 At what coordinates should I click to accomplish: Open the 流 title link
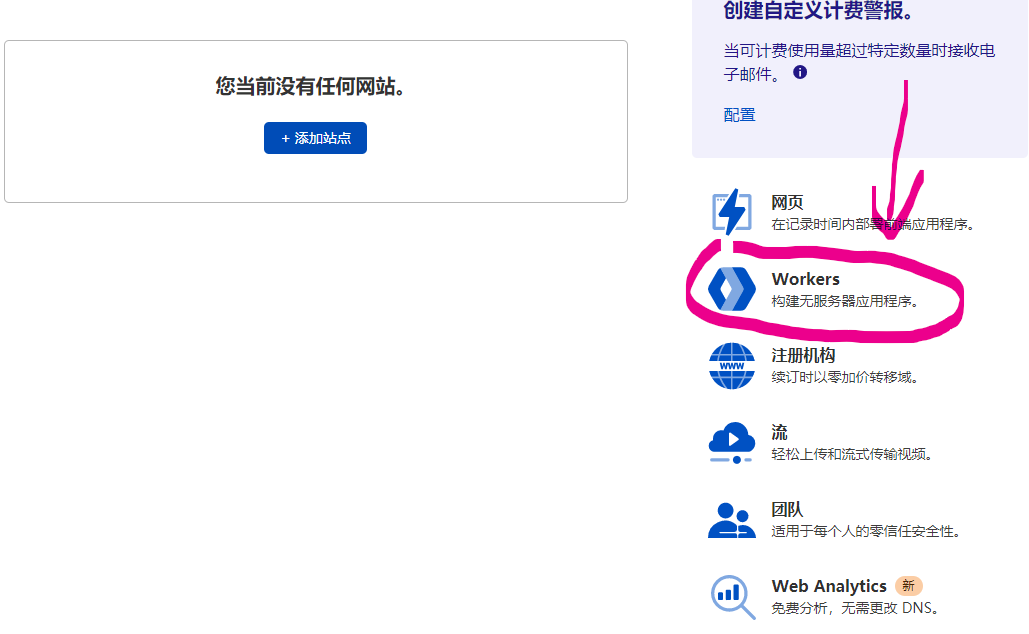[x=779, y=432]
